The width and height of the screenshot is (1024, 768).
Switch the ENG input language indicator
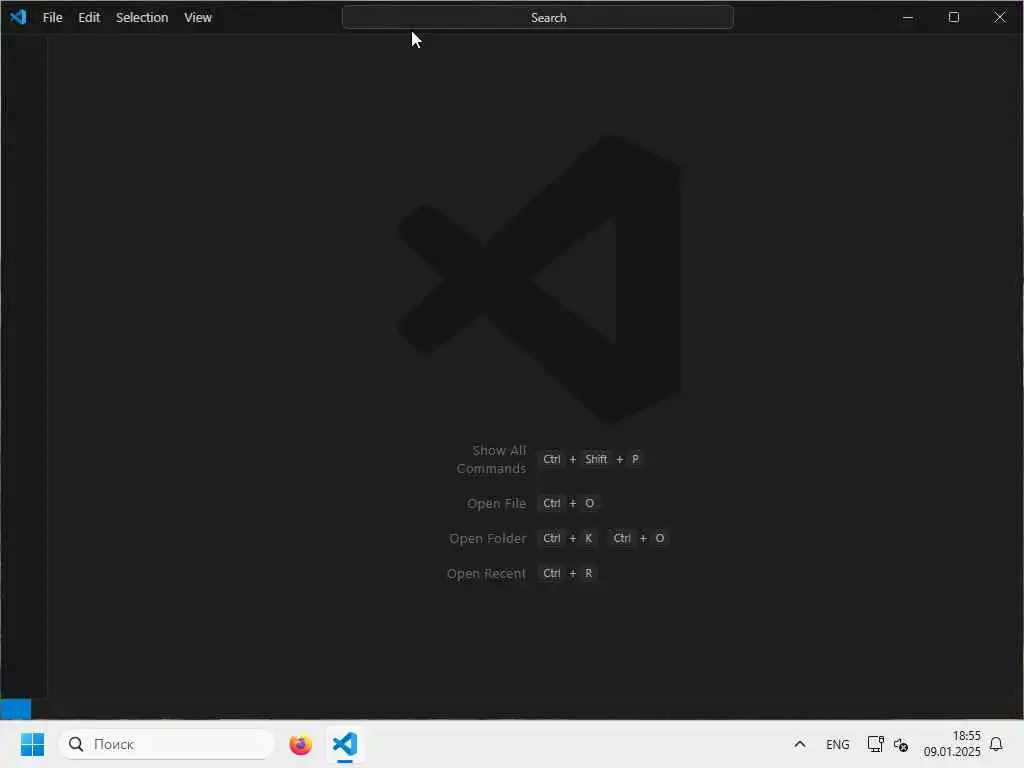[837, 744]
